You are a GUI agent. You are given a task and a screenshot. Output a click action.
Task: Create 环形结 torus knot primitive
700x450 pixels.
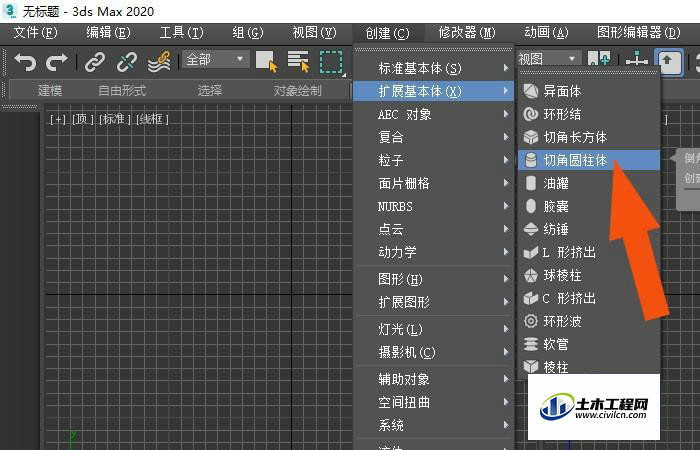[589, 114]
